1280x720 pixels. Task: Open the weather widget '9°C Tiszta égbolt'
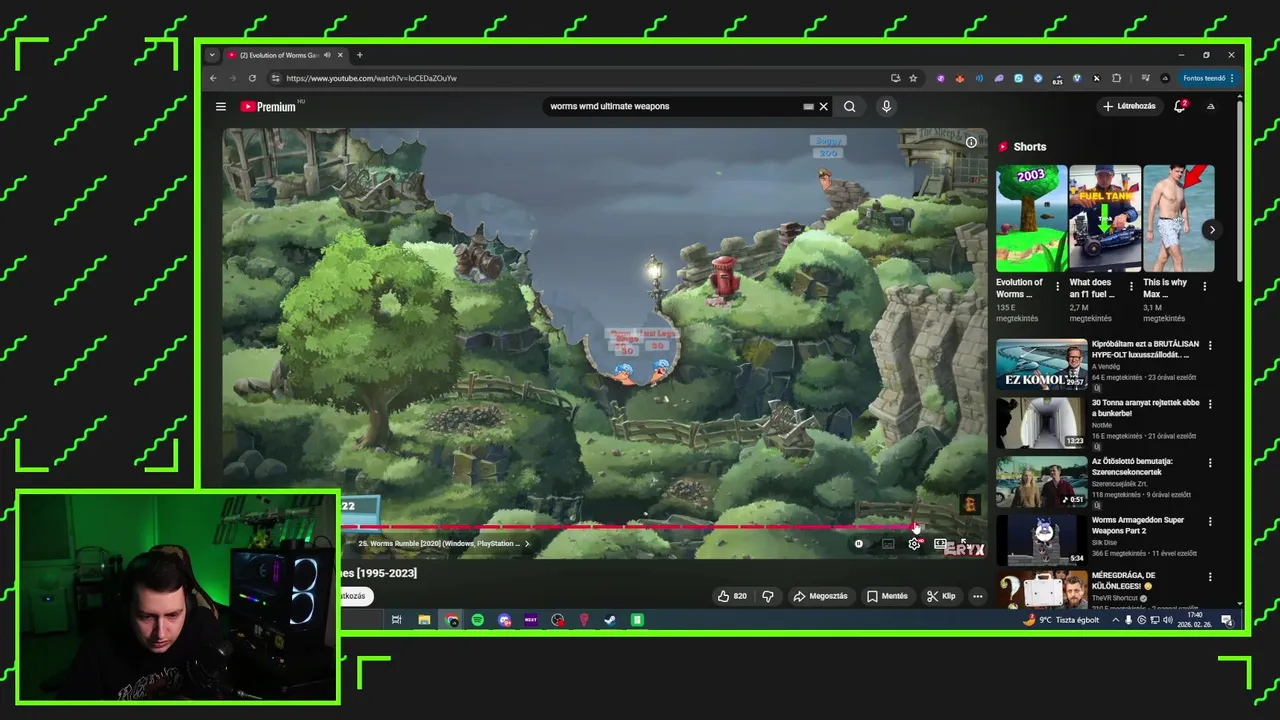pos(1062,620)
